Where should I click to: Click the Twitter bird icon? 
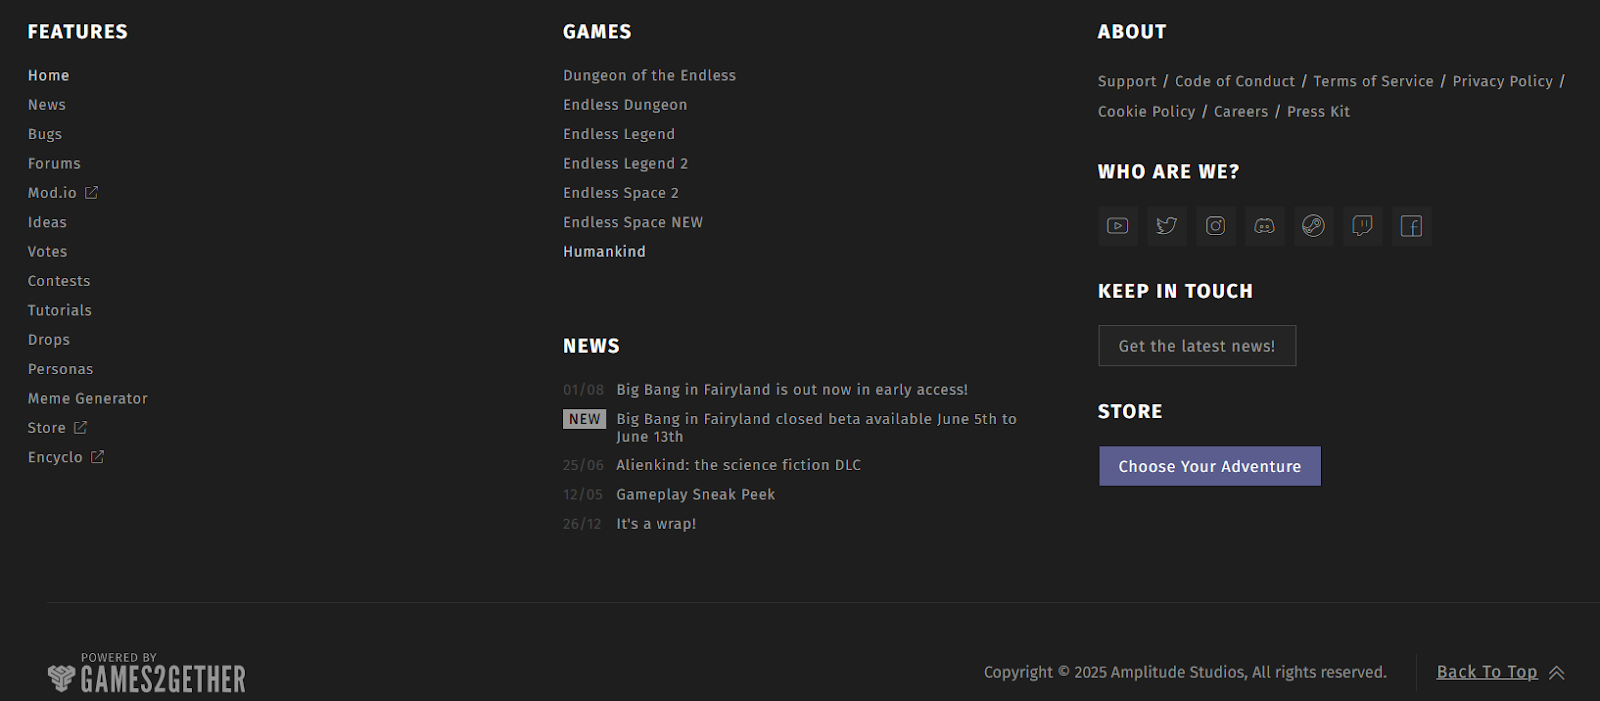click(x=1166, y=226)
